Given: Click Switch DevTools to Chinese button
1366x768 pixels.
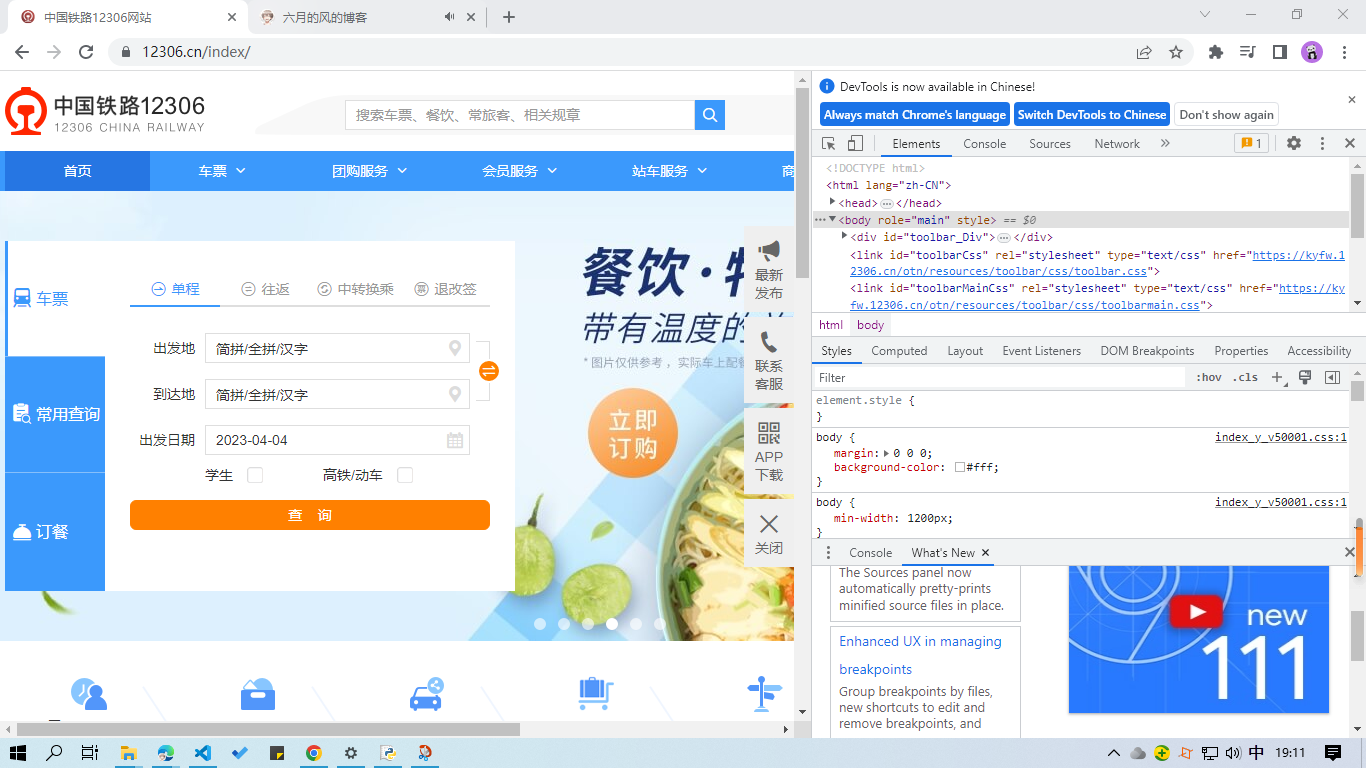Looking at the screenshot, I should click(x=1092, y=115).
